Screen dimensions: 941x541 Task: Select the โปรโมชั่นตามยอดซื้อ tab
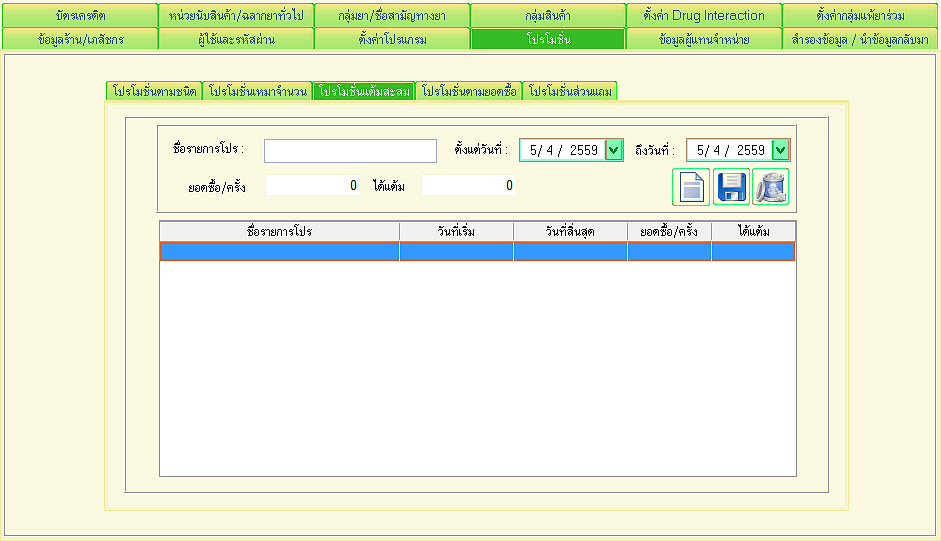pos(468,91)
